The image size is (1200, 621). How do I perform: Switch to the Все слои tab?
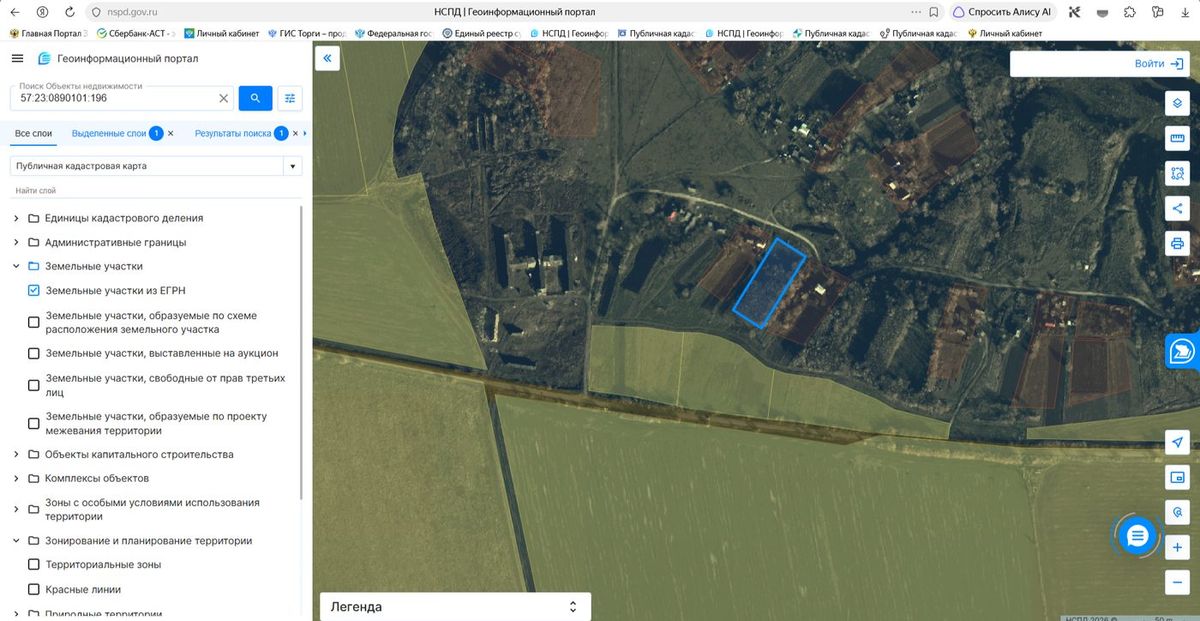33,133
